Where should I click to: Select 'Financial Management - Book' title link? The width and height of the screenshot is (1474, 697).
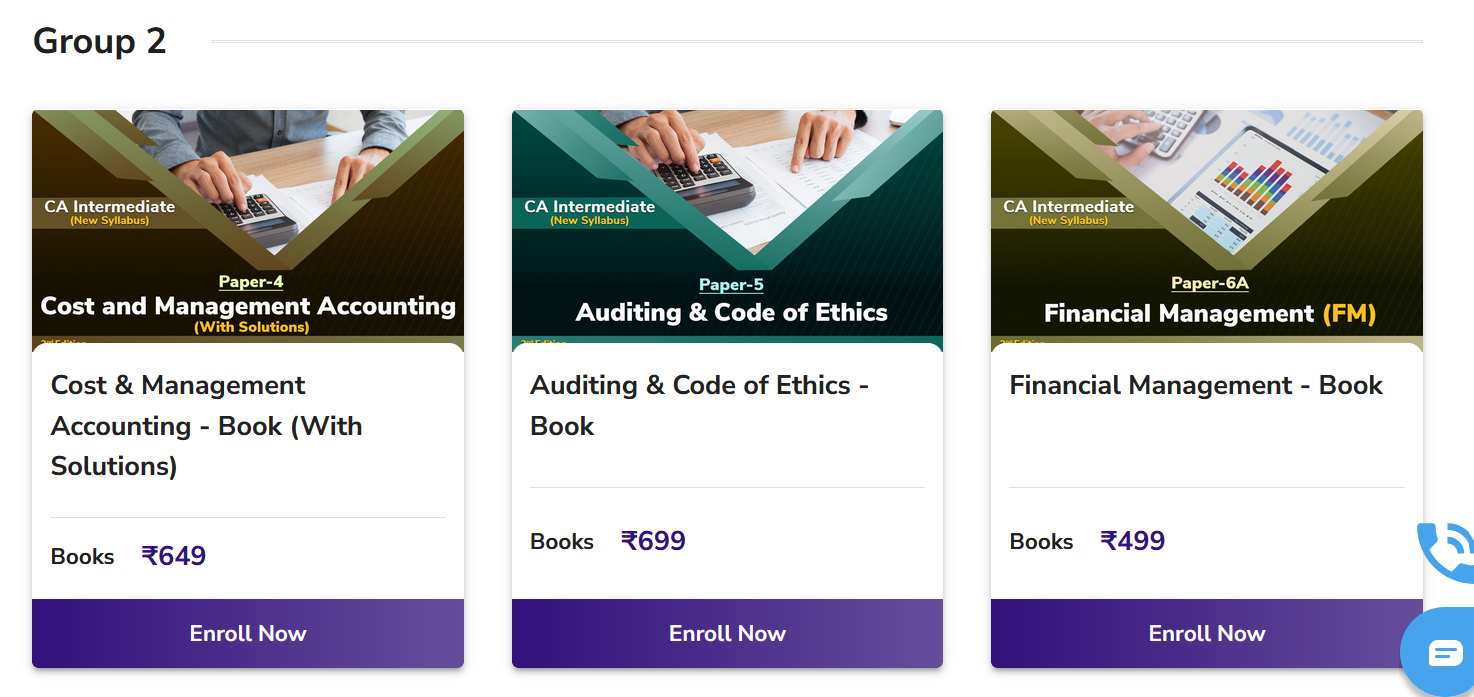[1196, 385]
